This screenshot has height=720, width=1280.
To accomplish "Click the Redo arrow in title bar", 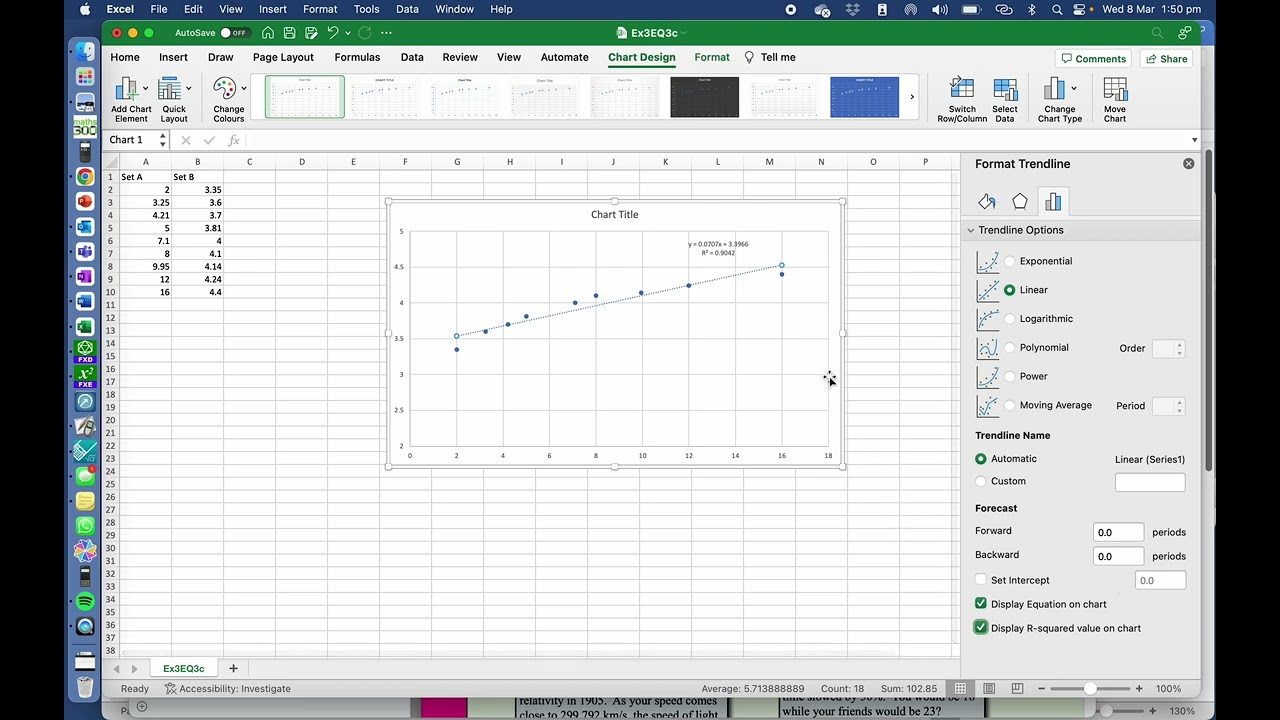I will pos(365,33).
